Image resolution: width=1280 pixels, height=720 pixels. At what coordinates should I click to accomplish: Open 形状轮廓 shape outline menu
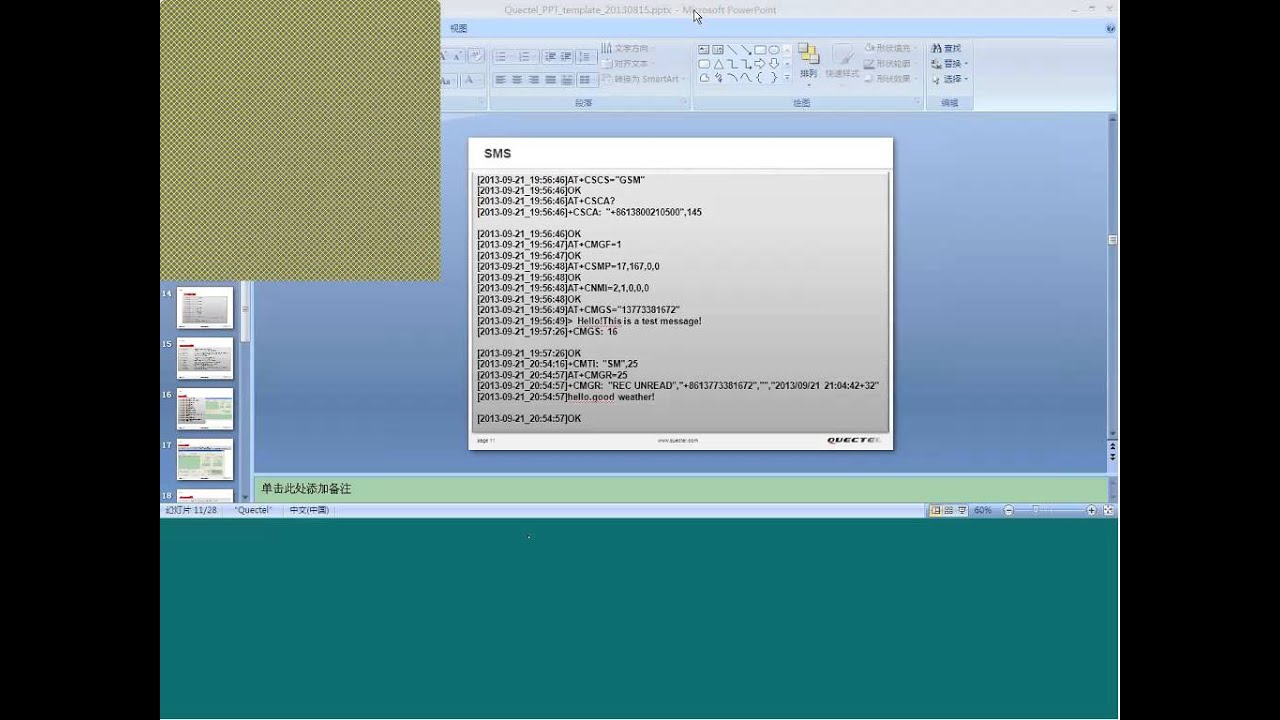click(891, 63)
